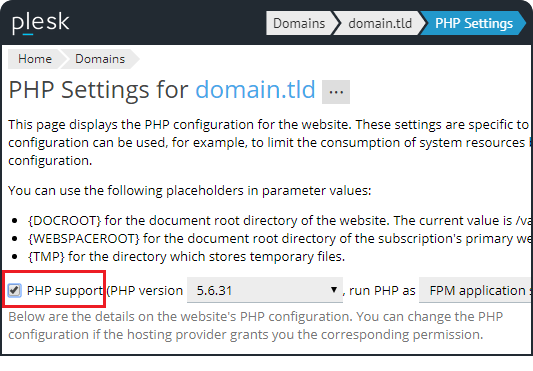Go to Domains in the dark header breadcrumb
The height and width of the screenshot is (371, 533).
pyautogui.click(x=299, y=23)
